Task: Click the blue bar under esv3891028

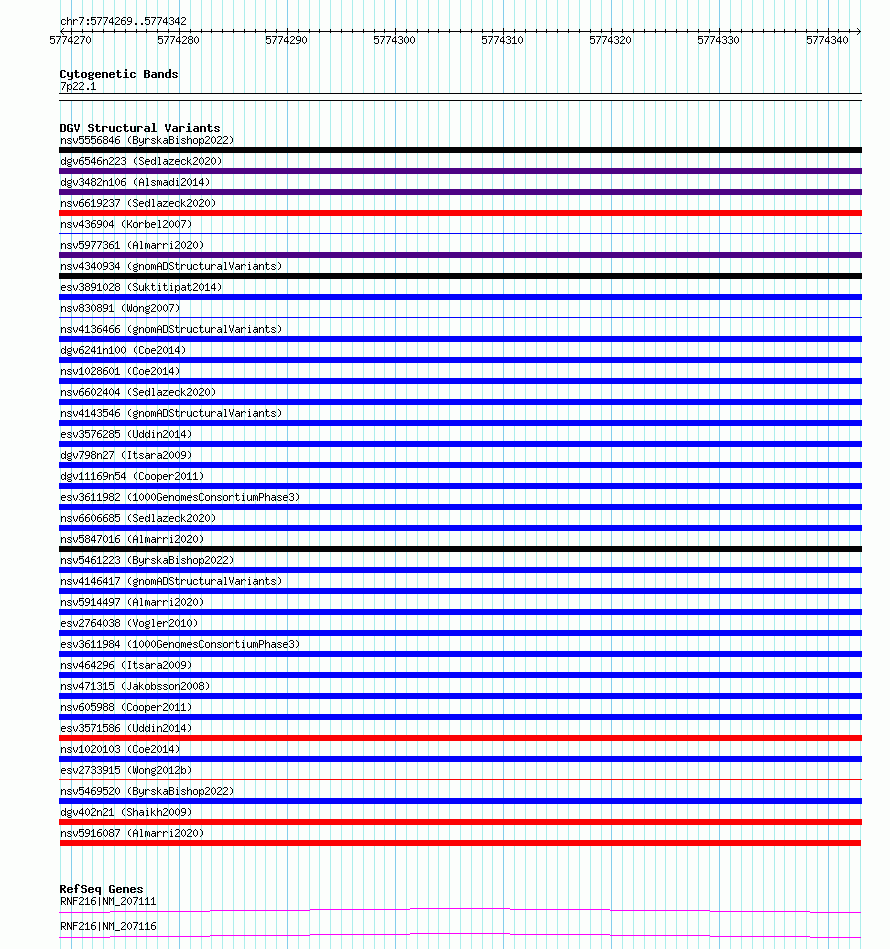Action: (460, 297)
